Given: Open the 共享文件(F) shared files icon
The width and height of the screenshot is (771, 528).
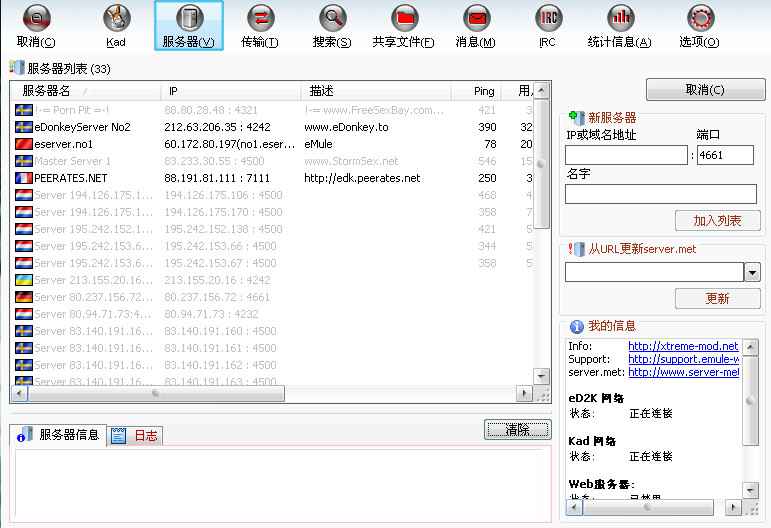Looking at the screenshot, I should click(404, 19).
